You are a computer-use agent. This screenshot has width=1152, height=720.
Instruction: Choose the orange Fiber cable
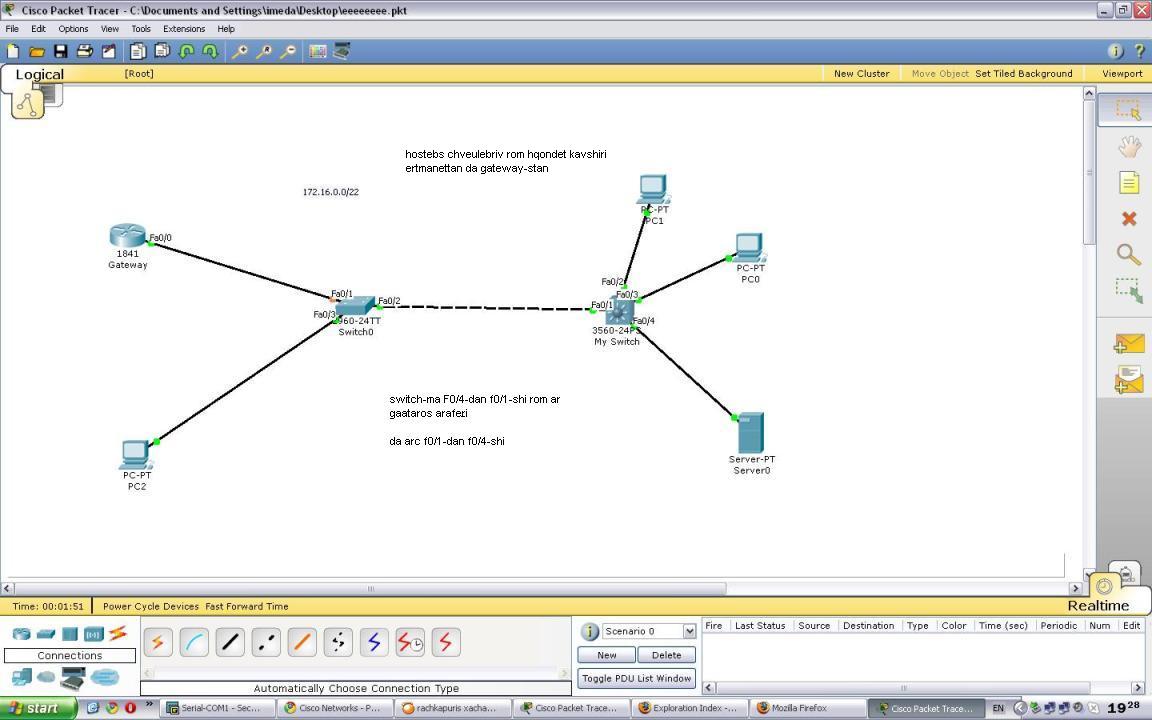click(302, 642)
